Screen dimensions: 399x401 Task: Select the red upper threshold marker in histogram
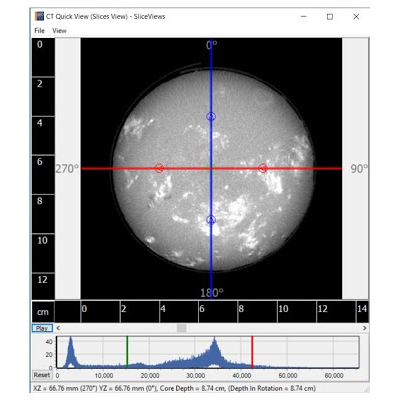(252, 352)
